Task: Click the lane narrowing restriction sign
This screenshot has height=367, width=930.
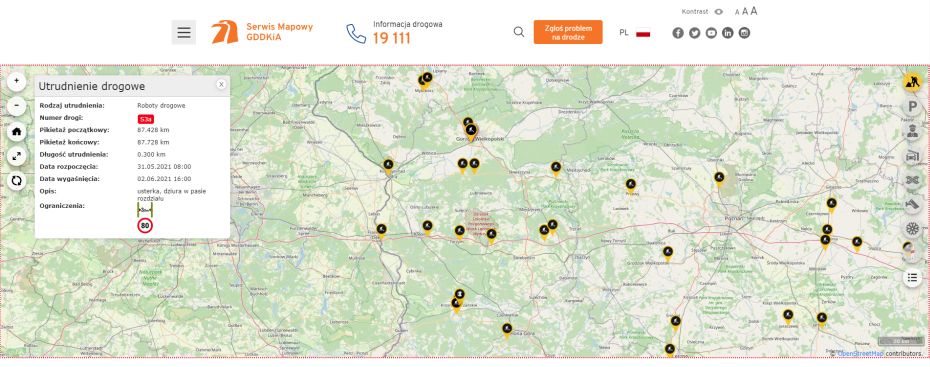Action: point(145,210)
